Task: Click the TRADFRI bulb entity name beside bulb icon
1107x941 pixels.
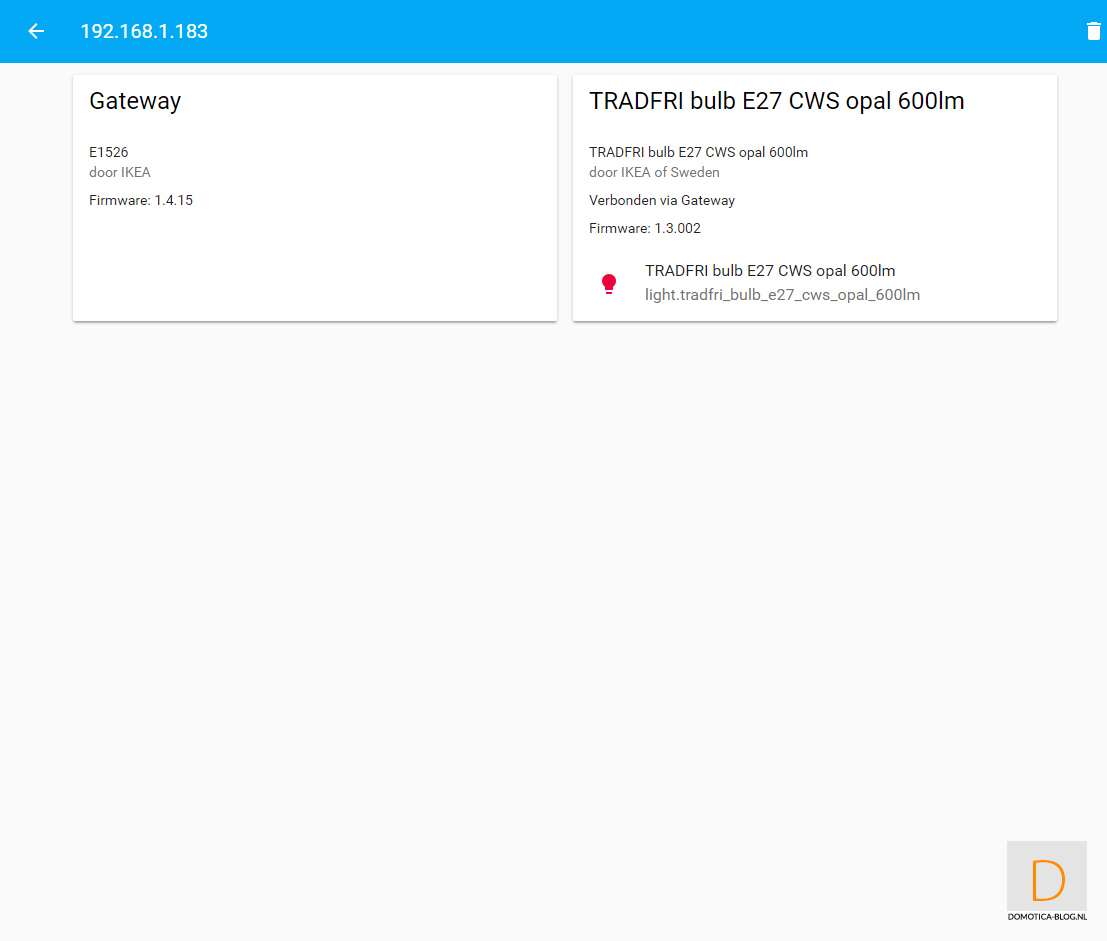Action: pyautogui.click(x=770, y=271)
